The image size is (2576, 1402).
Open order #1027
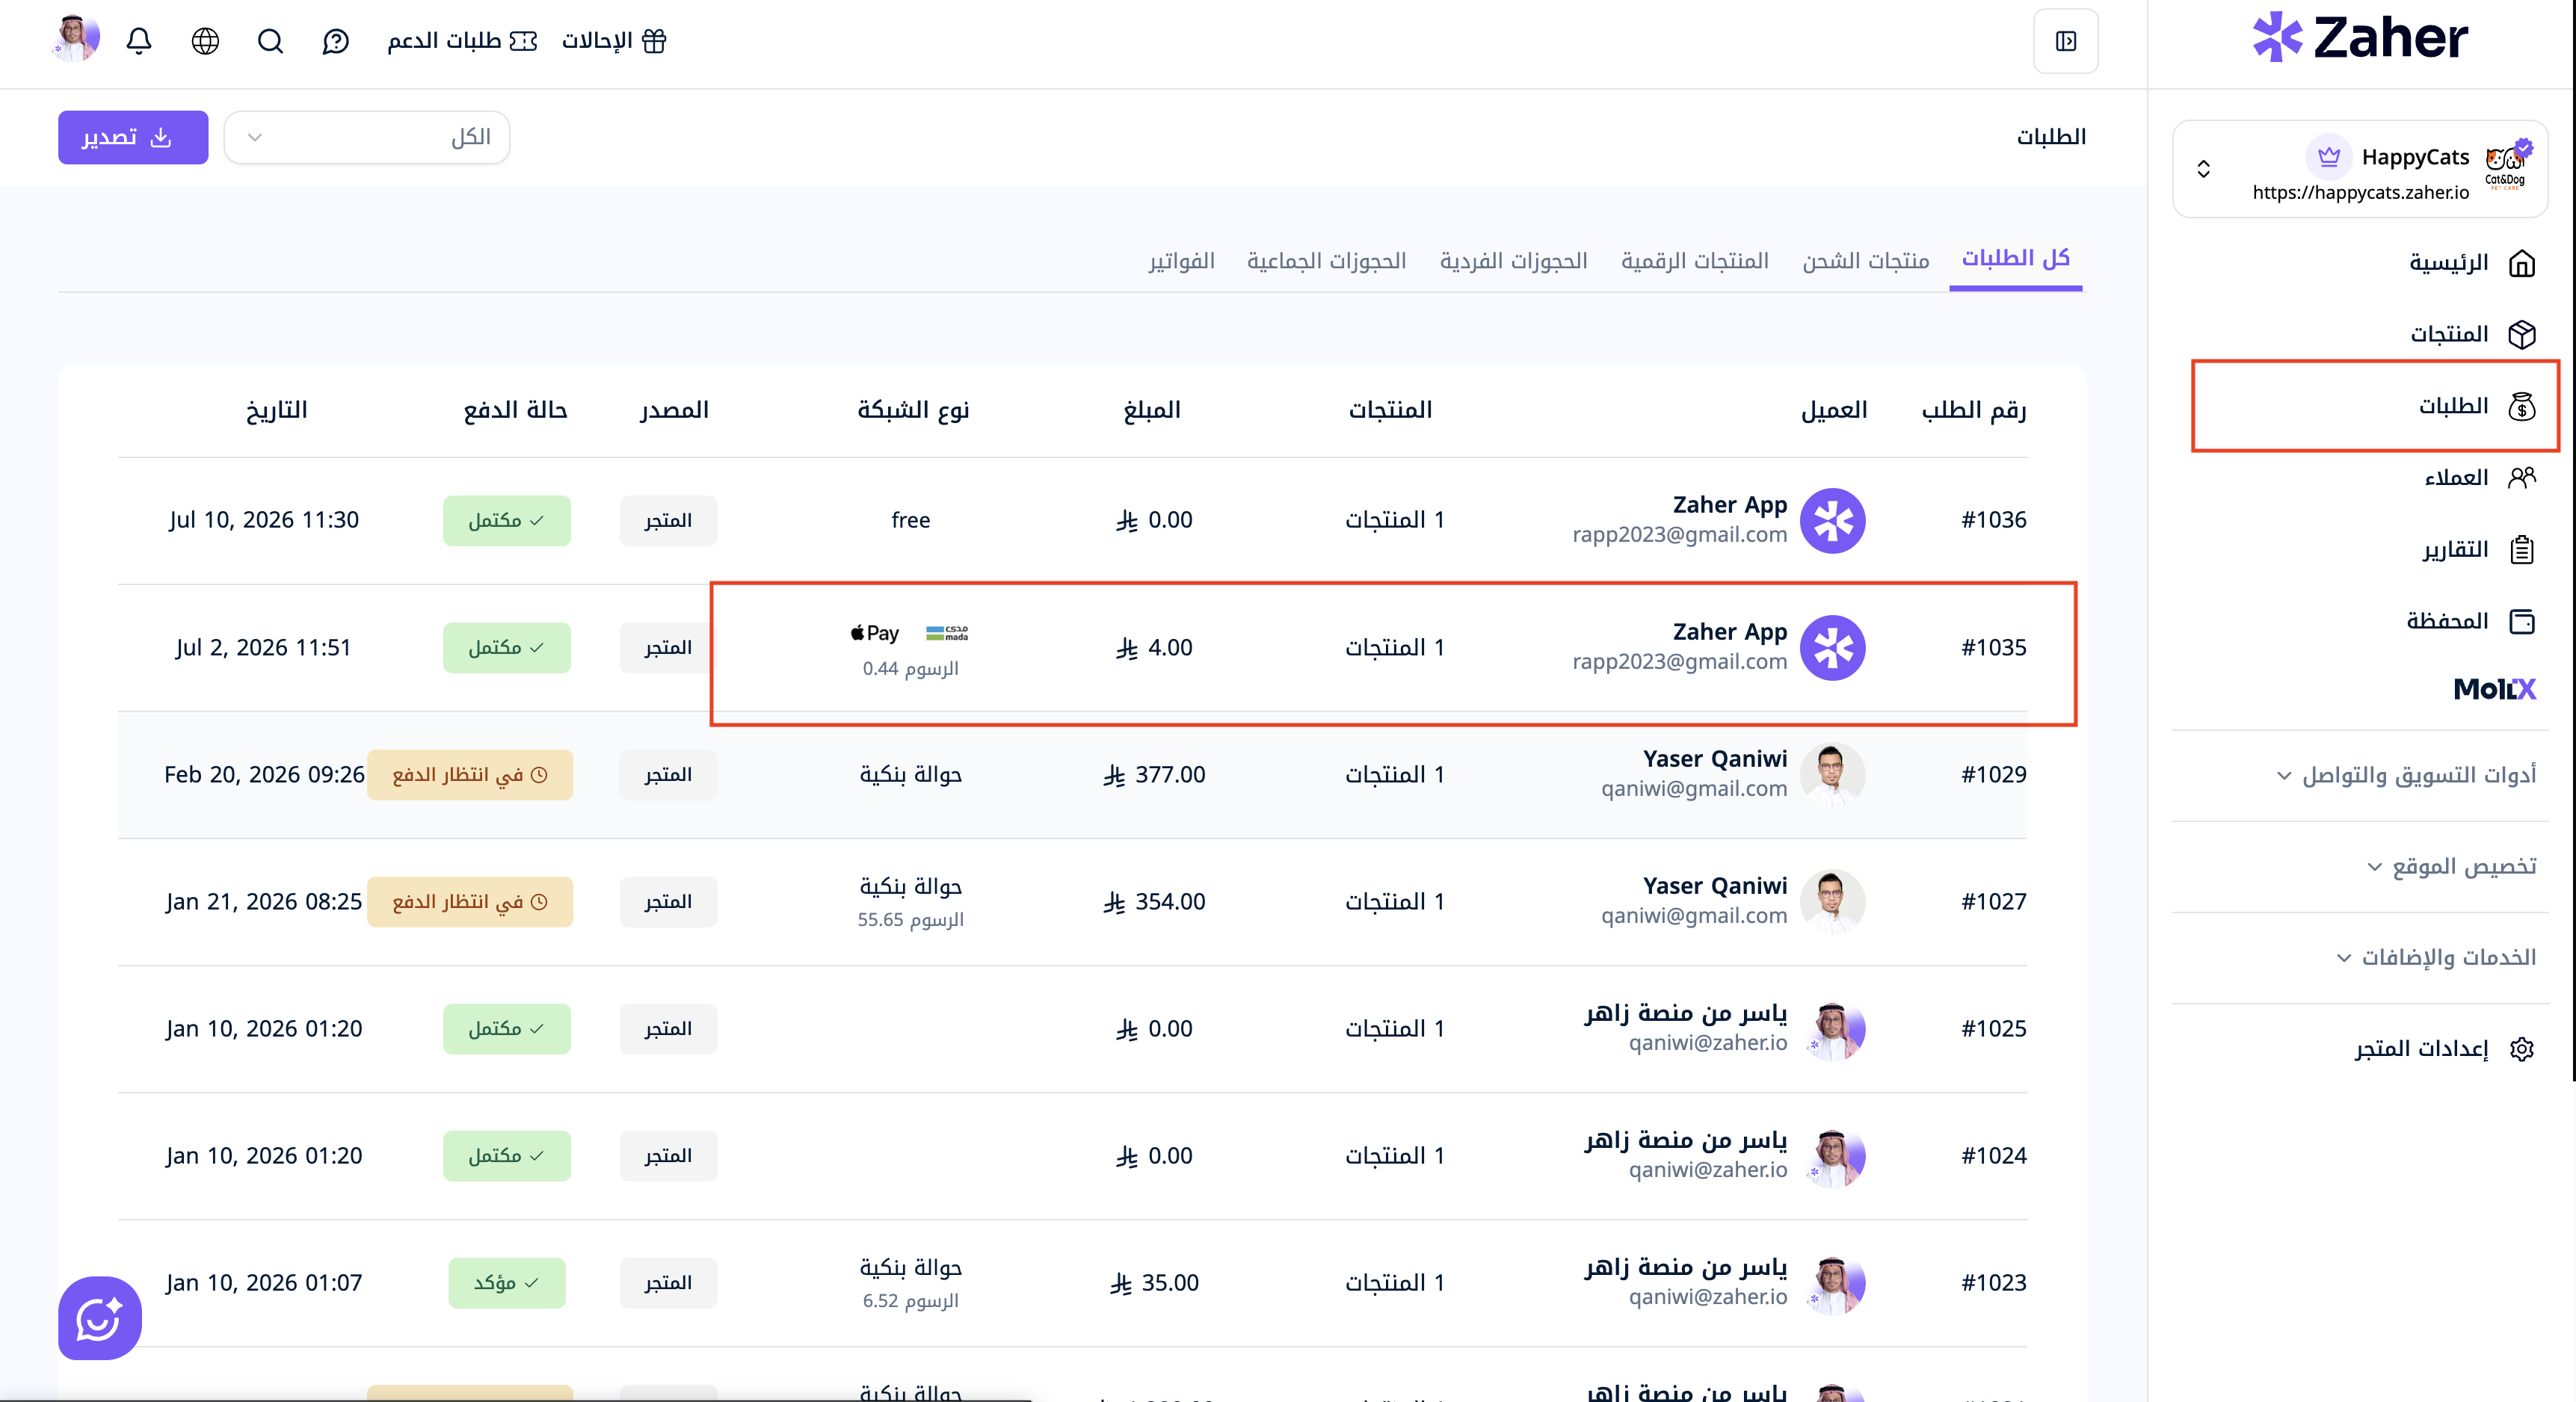pos(1994,902)
